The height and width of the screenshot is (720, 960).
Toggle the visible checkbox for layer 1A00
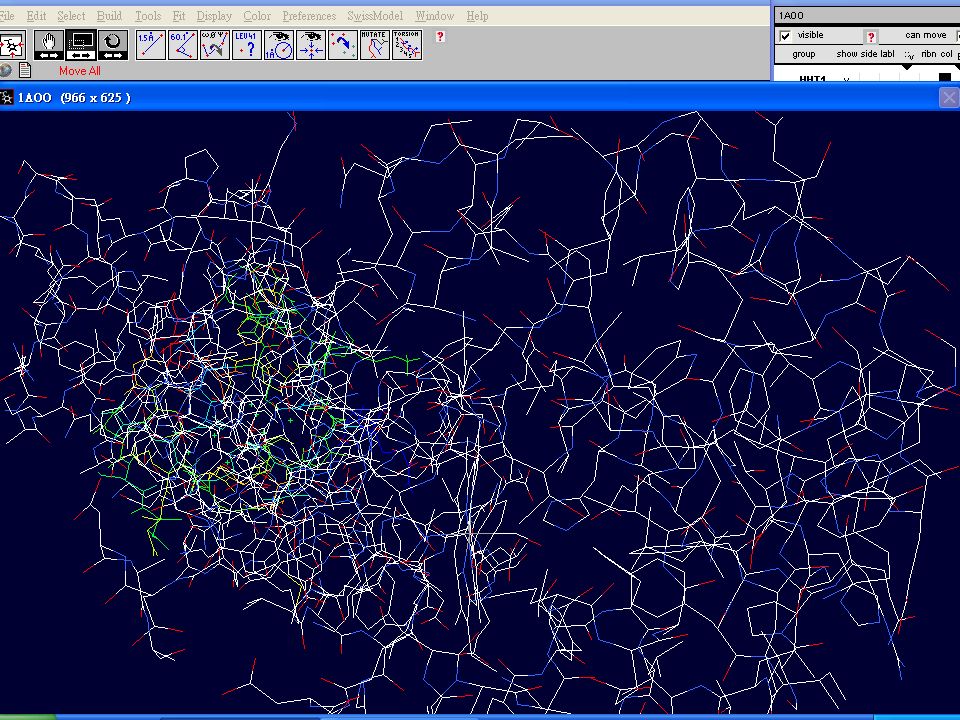click(785, 36)
